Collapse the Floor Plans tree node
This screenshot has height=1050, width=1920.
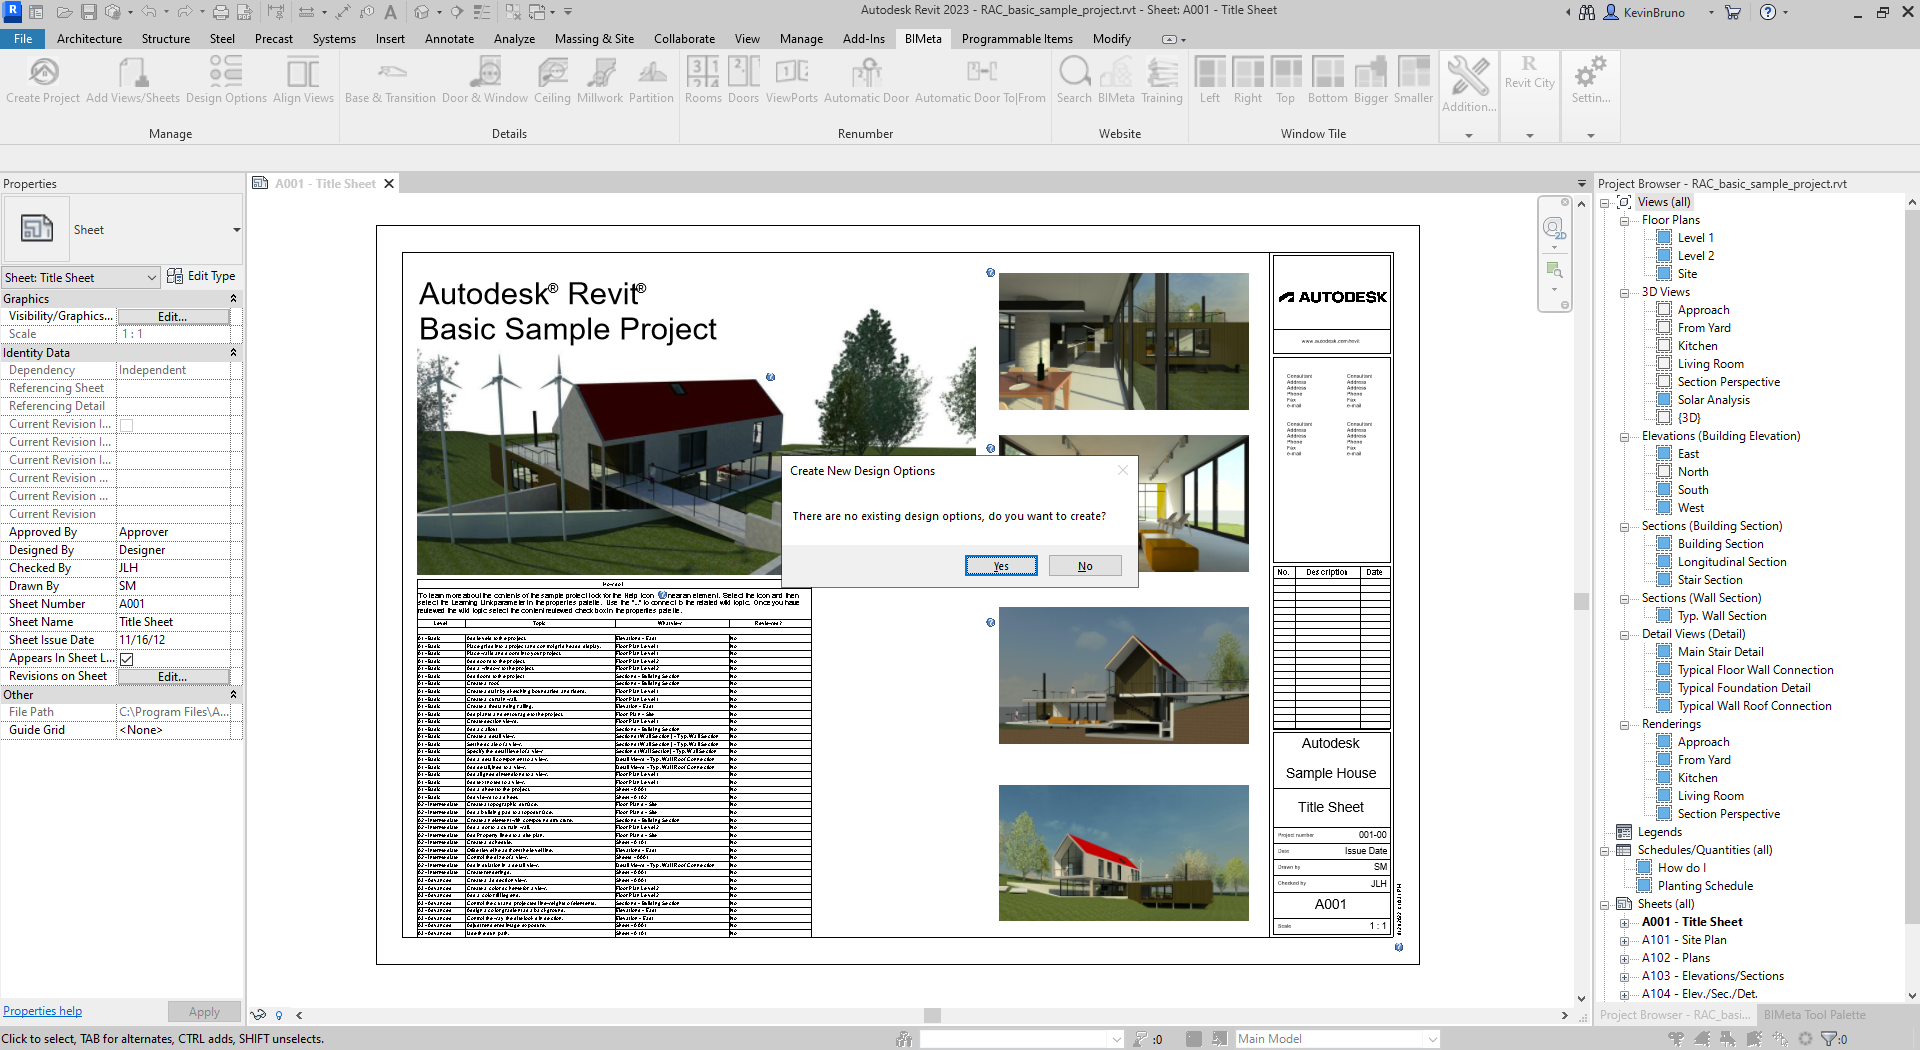click(x=1625, y=221)
